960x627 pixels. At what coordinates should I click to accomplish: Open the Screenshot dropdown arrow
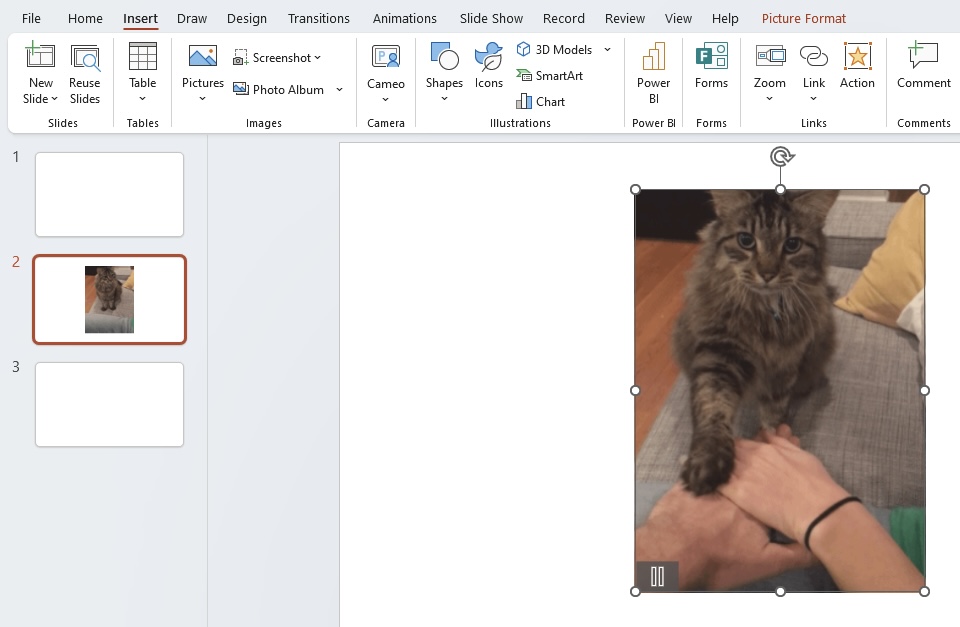pyautogui.click(x=318, y=58)
